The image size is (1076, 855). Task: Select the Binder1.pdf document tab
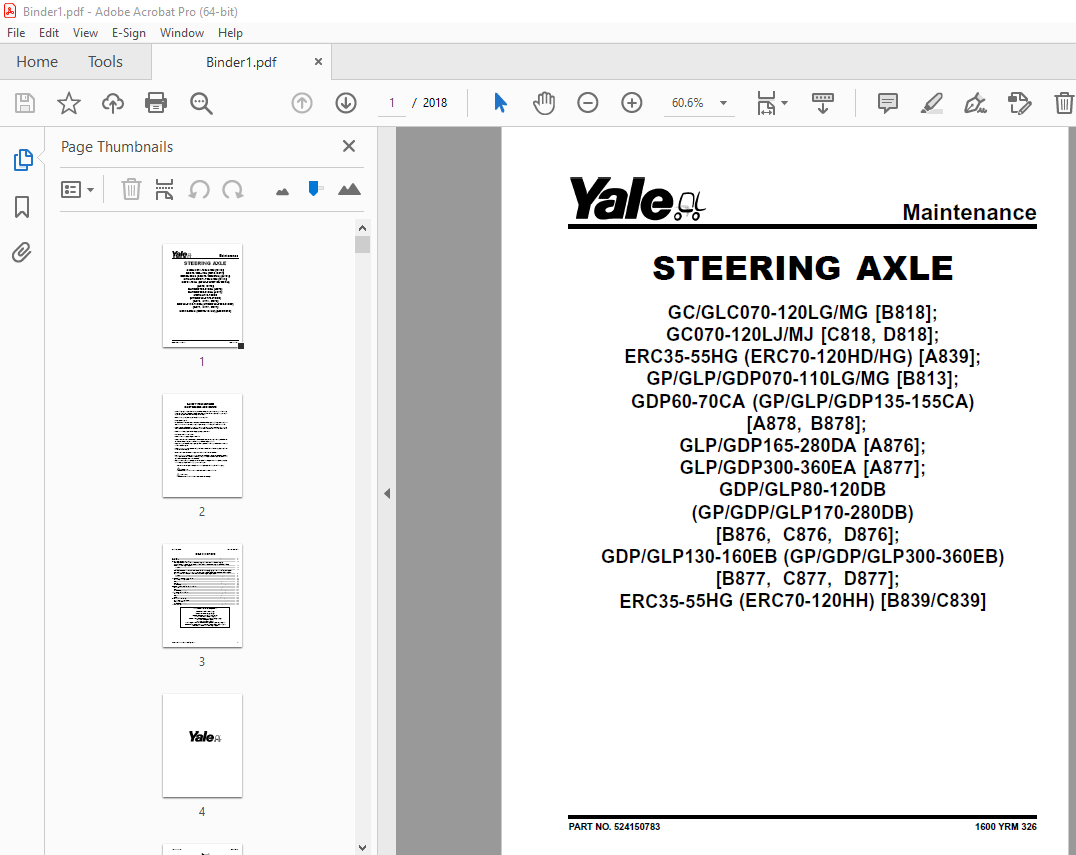tap(241, 62)
